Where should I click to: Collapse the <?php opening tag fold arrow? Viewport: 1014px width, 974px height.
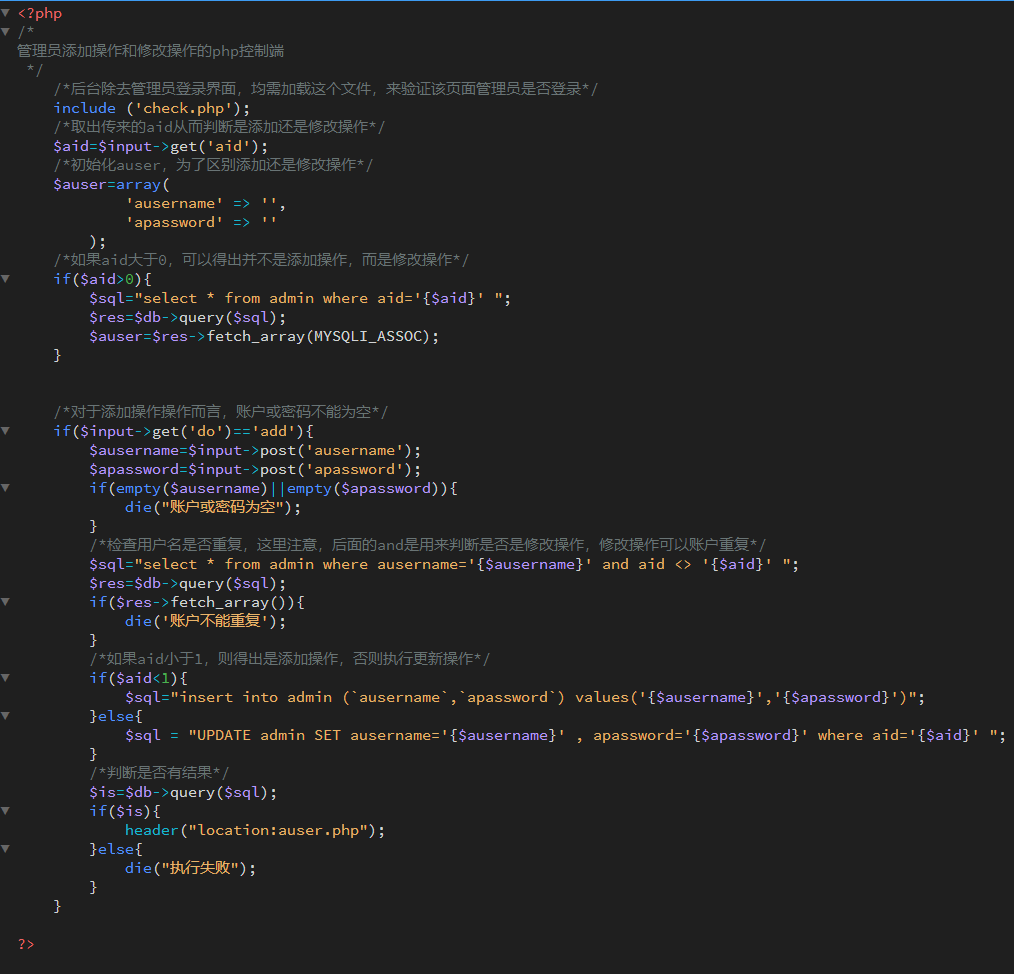point(5,13)
